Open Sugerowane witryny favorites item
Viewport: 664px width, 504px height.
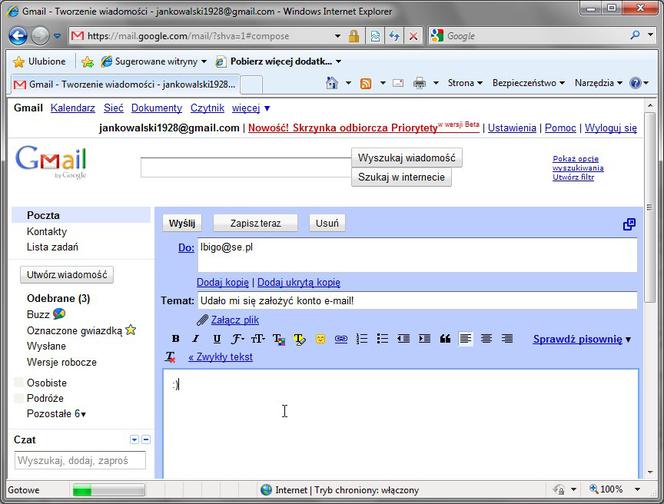point(154,62)
